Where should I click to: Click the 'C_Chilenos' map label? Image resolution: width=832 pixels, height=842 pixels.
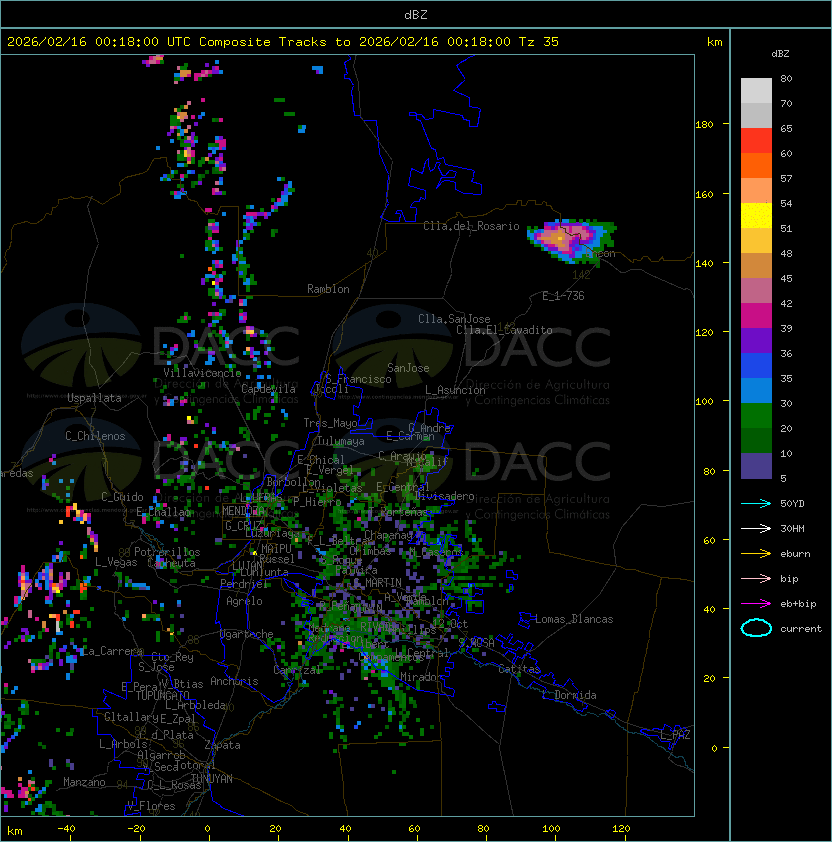[x=95, y=436]
